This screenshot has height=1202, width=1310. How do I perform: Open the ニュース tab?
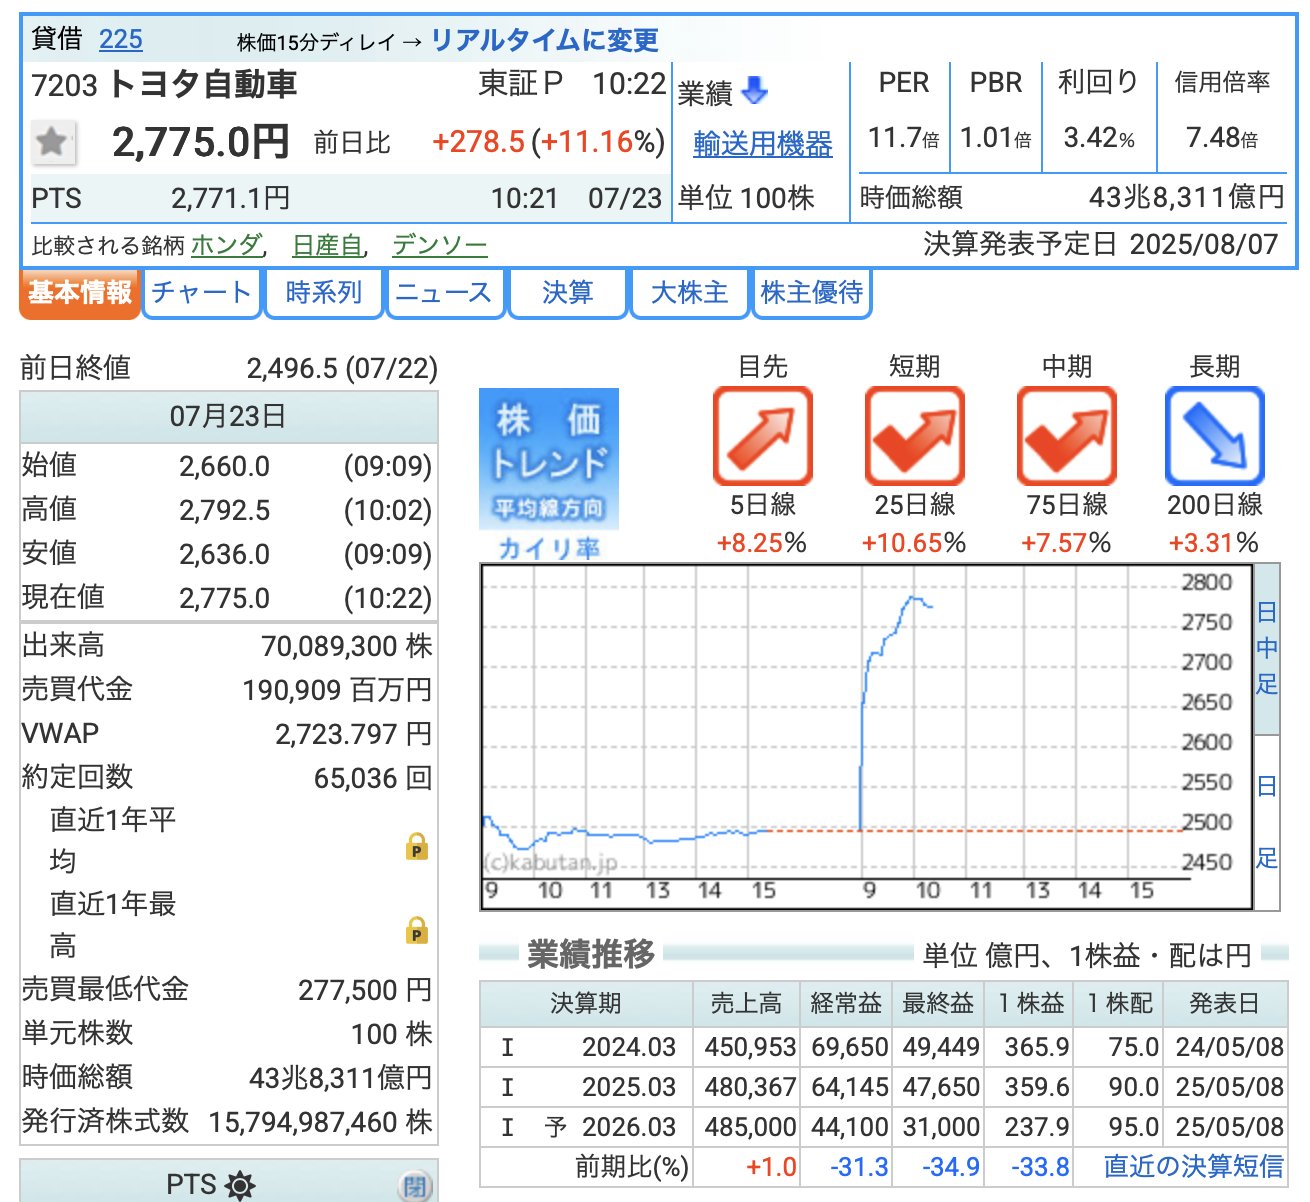(445, 293)
